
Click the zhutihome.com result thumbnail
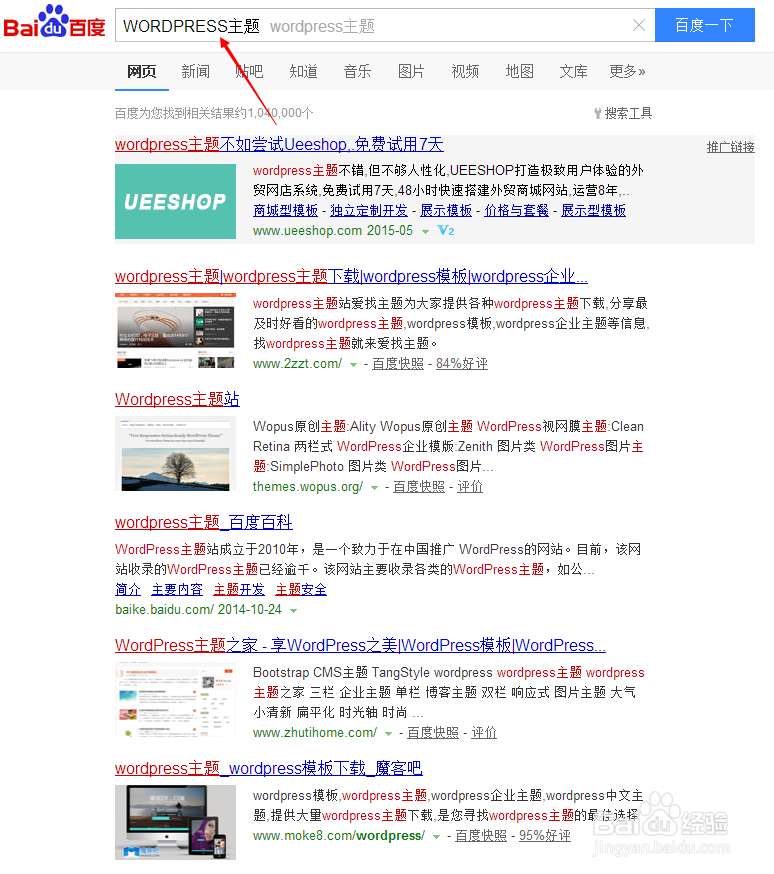click(176, 700)
